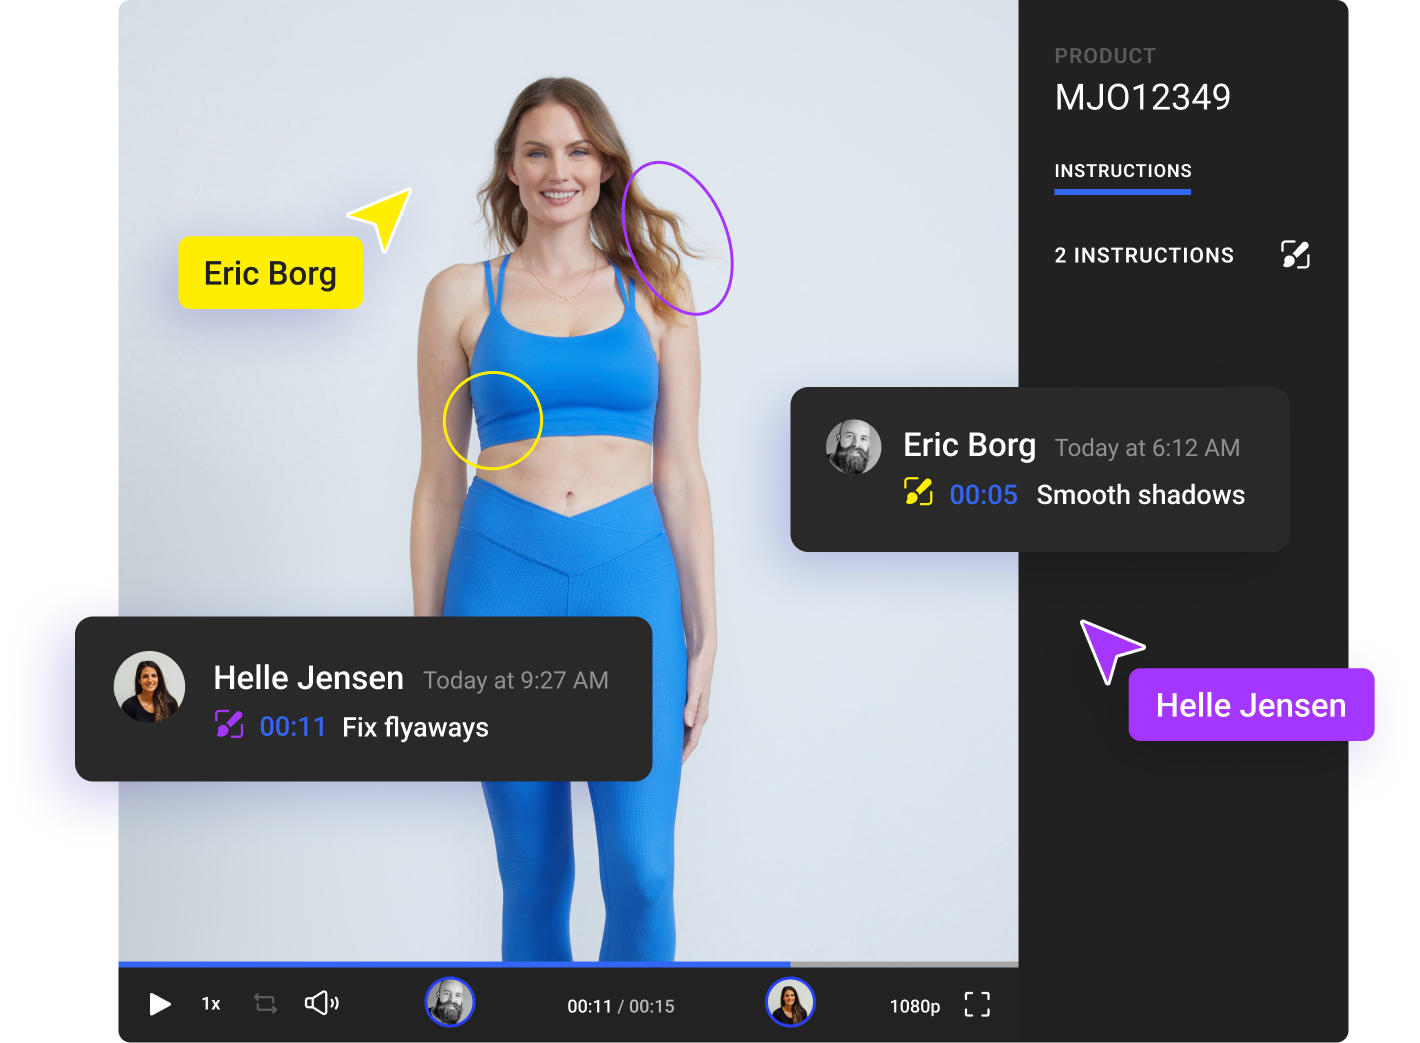This screenshot has height=1043, width=1420.
Task: Click the purple annotation icon in Helle's comment
Action: point(229,724)
